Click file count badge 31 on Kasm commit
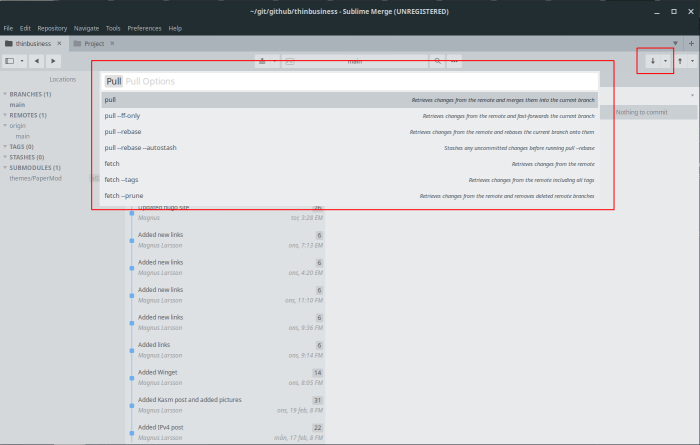 click(317, 400)
